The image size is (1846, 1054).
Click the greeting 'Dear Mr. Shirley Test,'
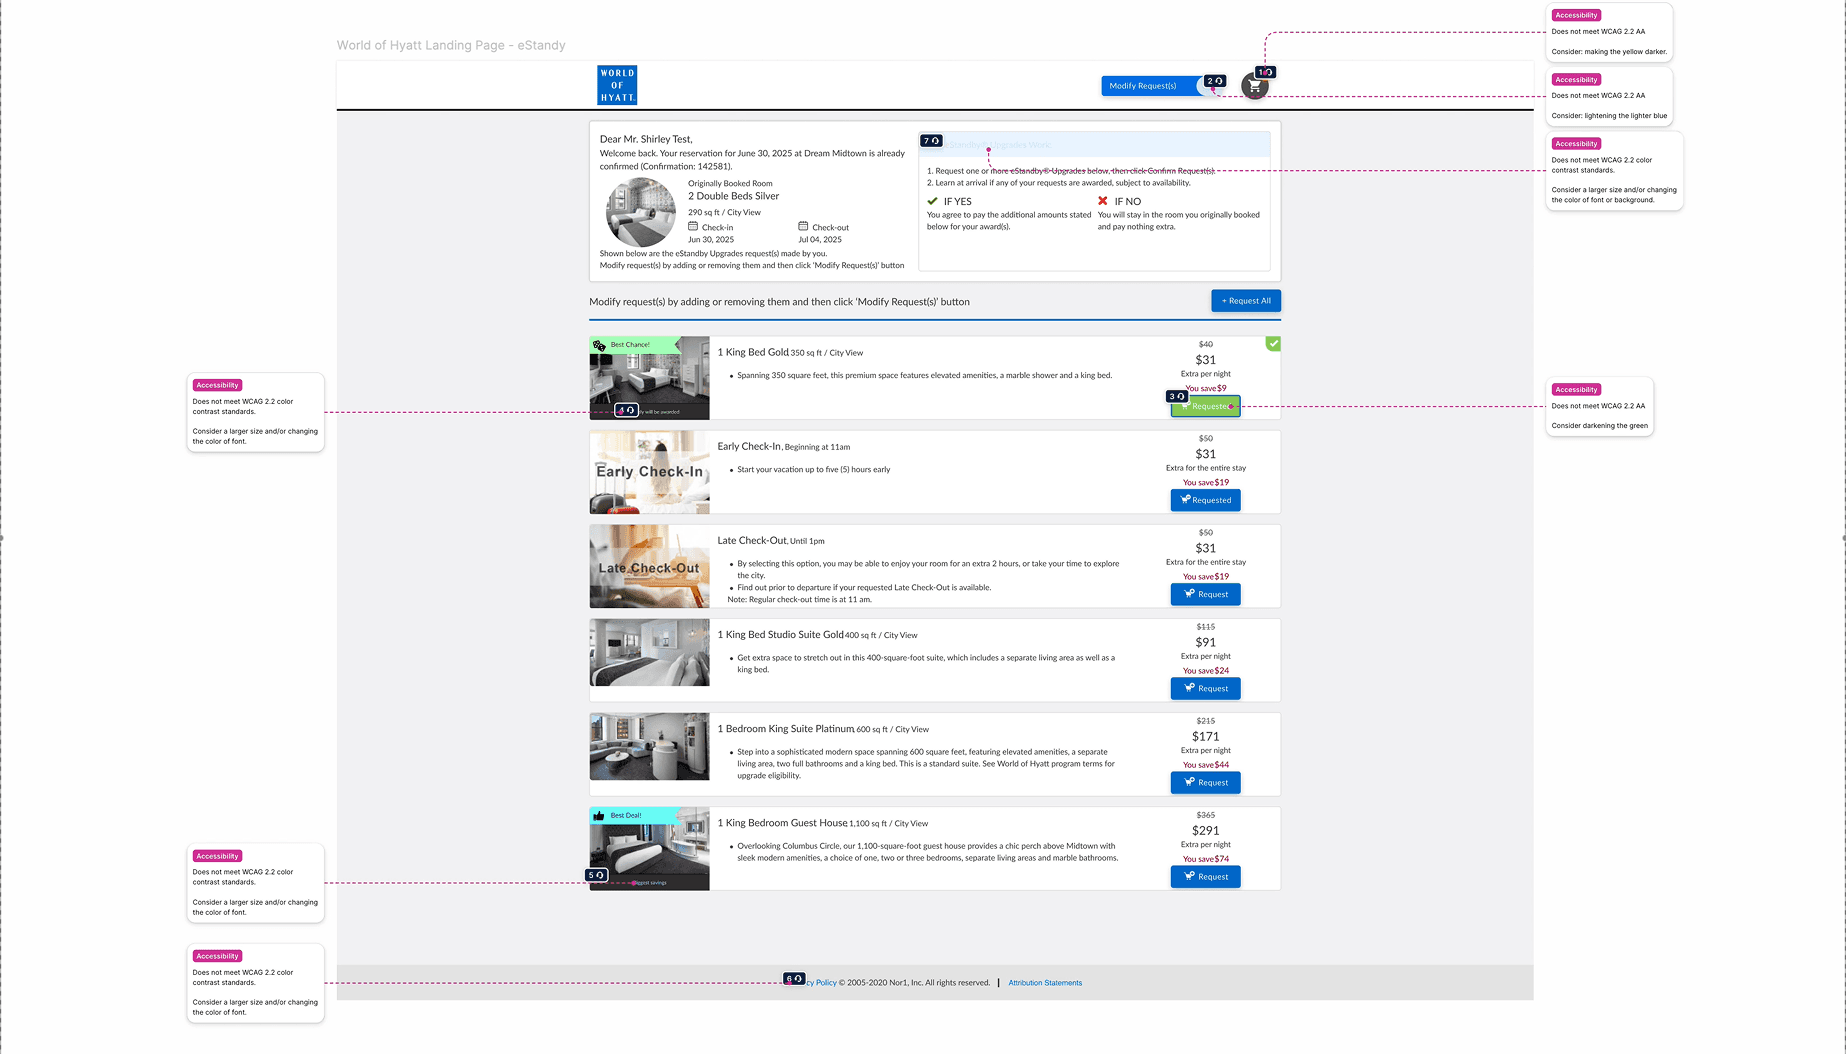646,139
